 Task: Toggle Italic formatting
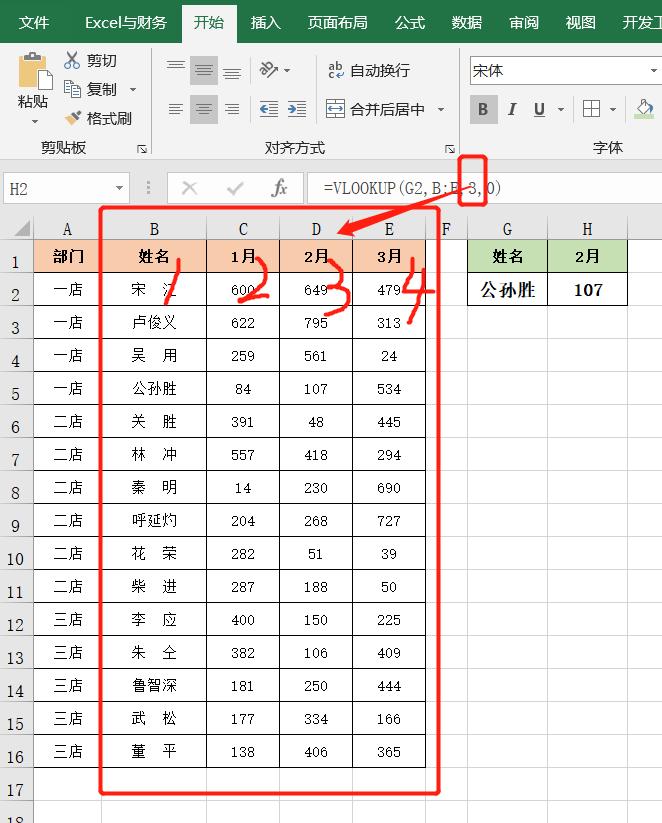(512, 109)
